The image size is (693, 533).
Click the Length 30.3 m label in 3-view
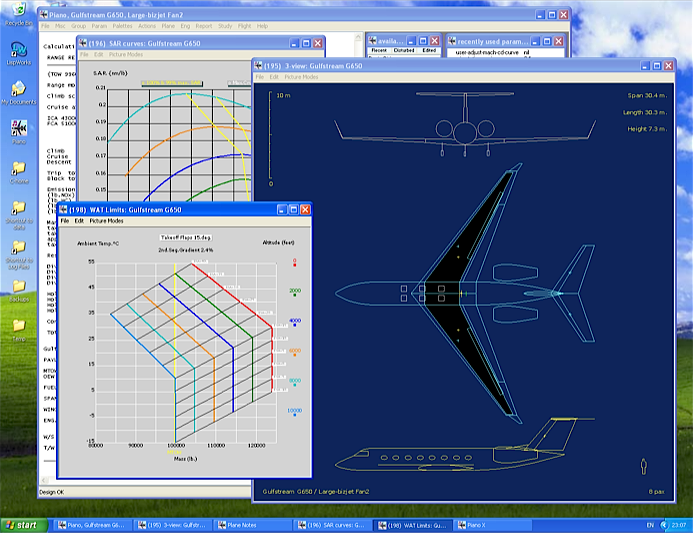(645, 112)
